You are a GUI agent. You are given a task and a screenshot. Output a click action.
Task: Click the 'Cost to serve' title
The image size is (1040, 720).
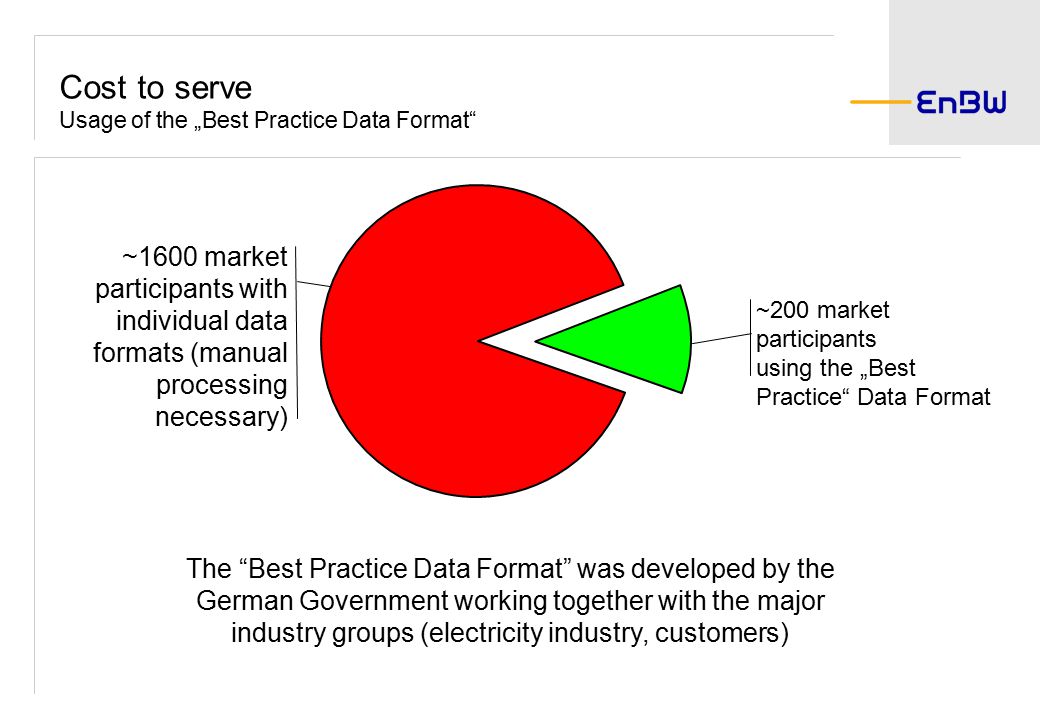coord(156,88)
